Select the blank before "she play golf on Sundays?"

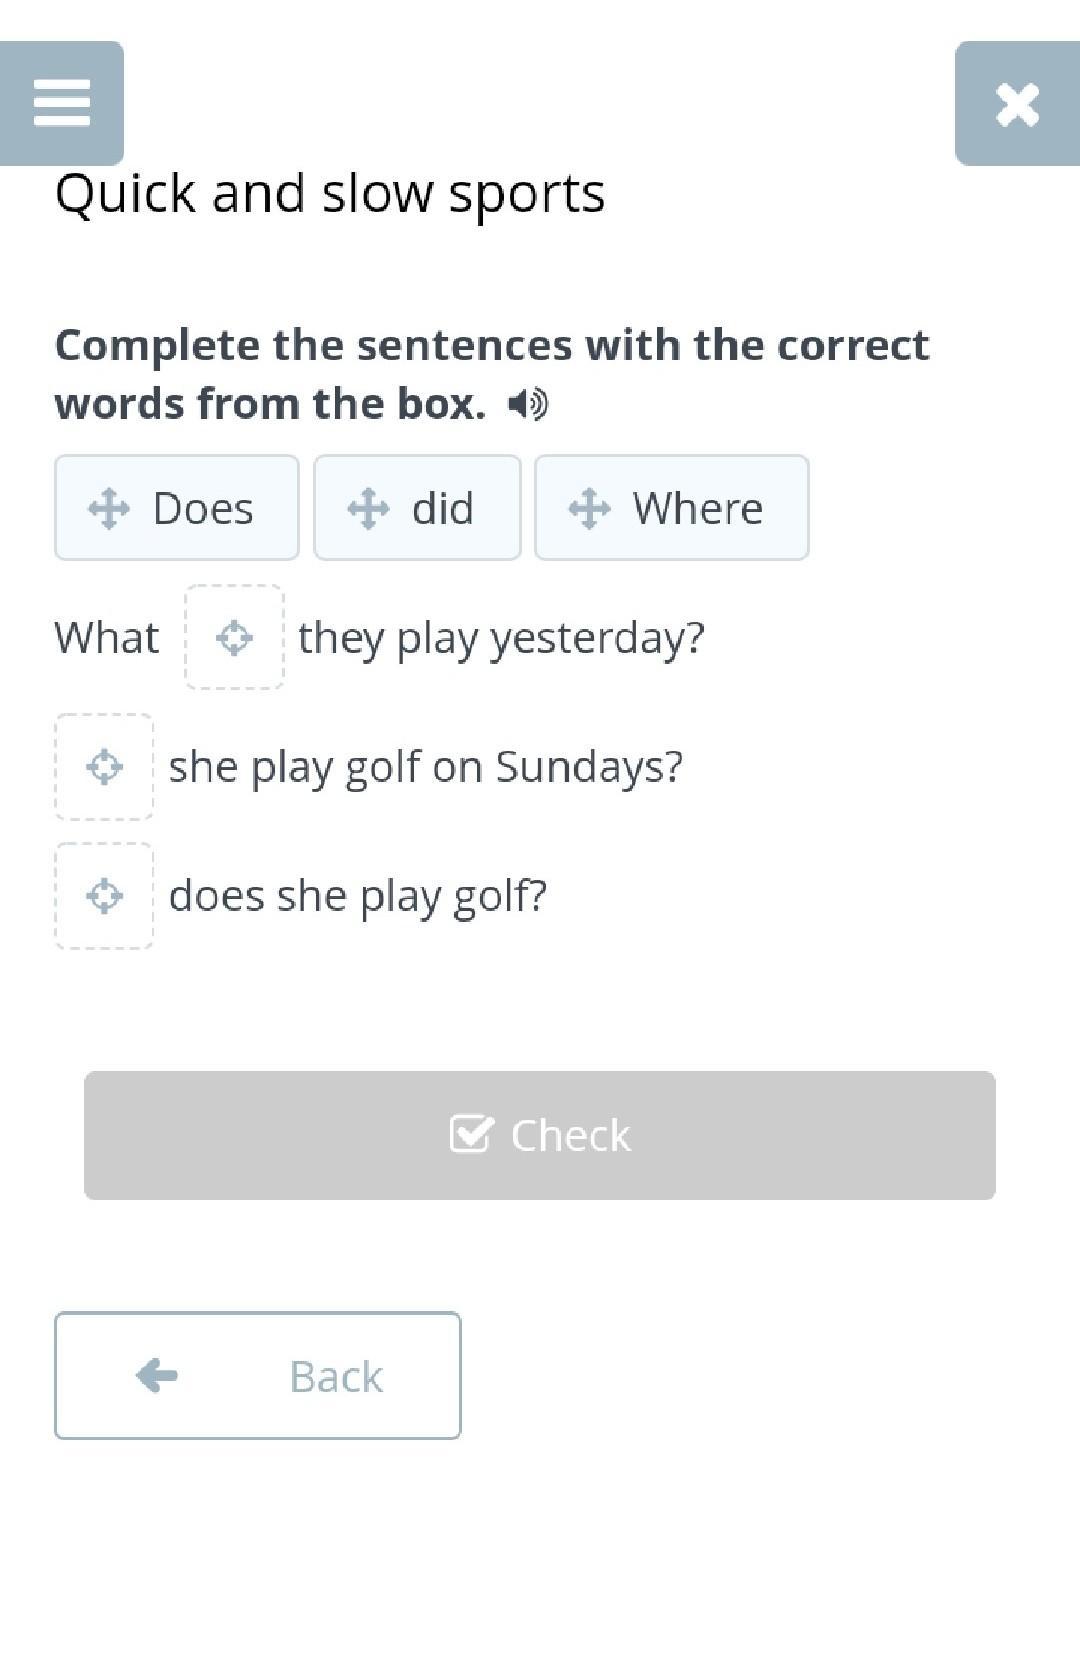[104, 767]
